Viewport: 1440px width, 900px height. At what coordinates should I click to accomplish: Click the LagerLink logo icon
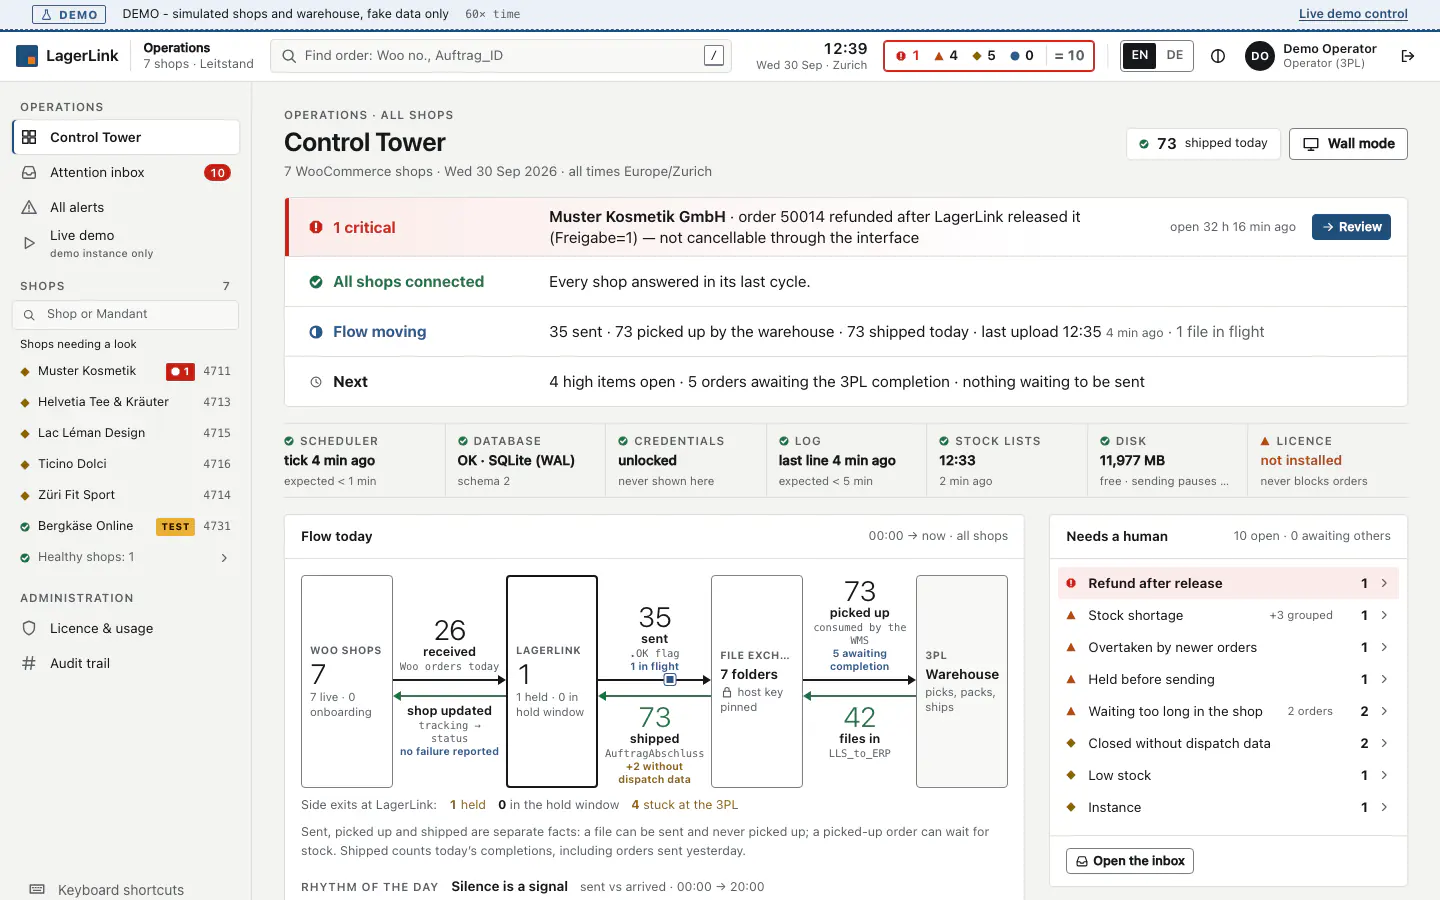coord(27,56)
